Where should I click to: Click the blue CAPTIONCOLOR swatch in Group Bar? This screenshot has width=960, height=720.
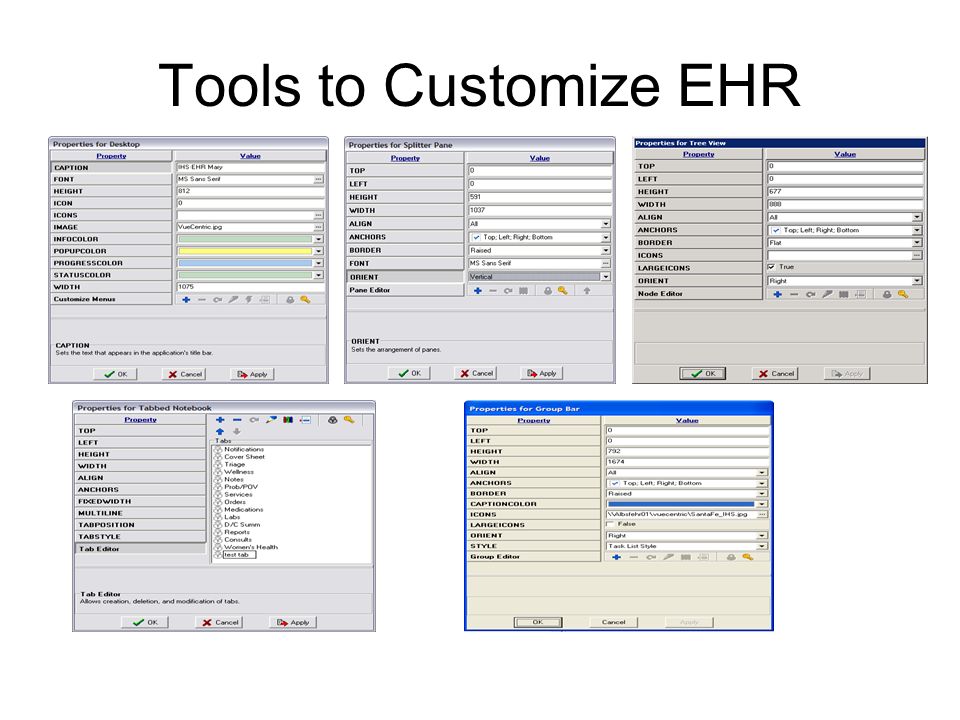tap(681, 504)
